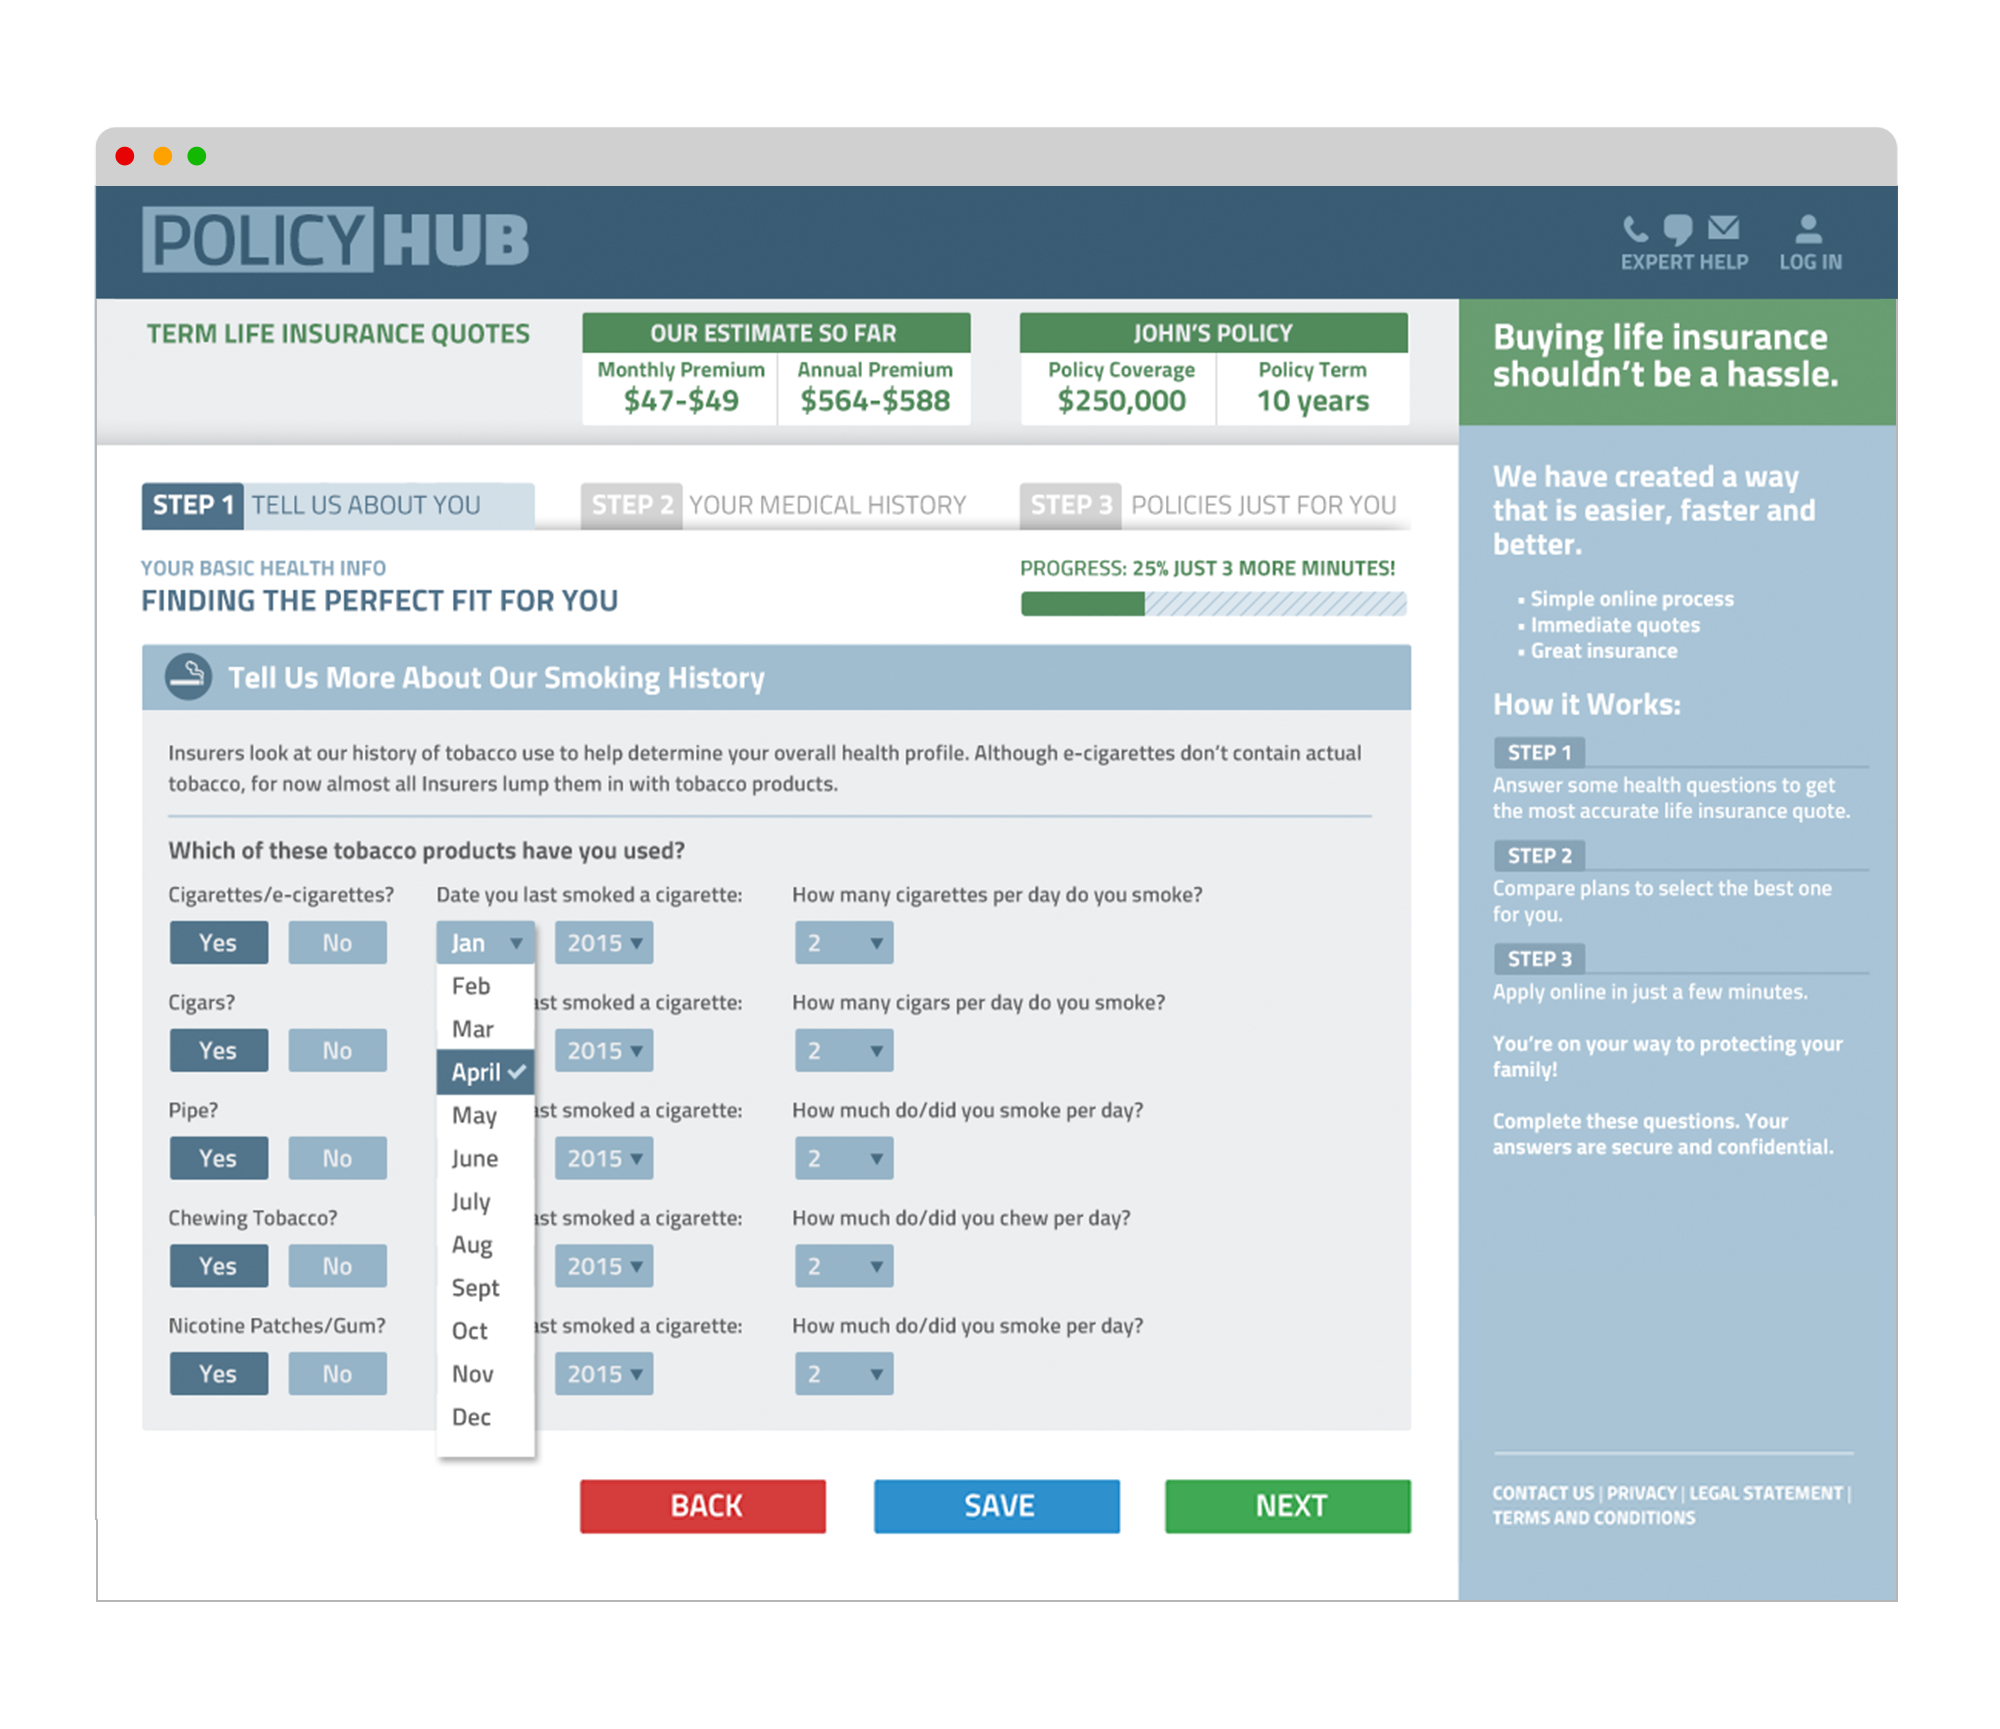
Task: Choose Yes for Cigars
Action: (x=218, y=1051)
